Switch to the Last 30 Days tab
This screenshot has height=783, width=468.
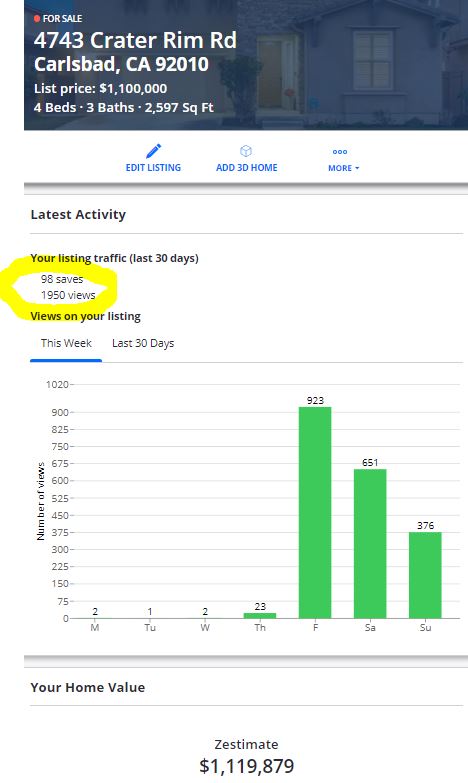pos(143,343)
